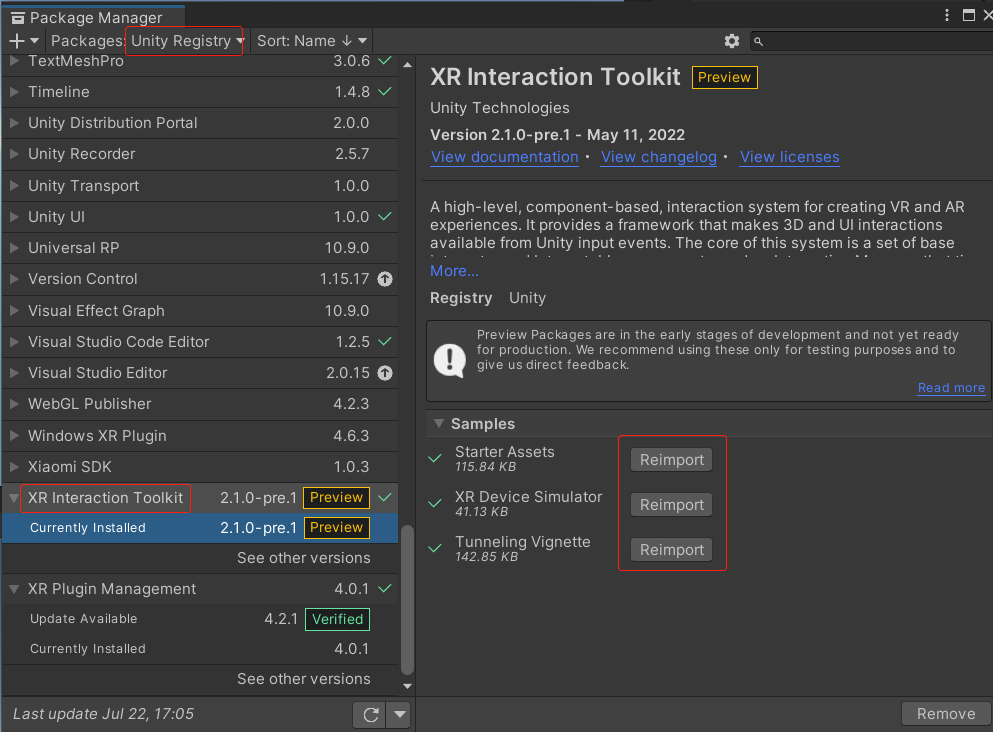Viewport: 993px width, 732px height.
Task: Open dropdown arrow beside refresh button
Action: click(x=399, y=714)
